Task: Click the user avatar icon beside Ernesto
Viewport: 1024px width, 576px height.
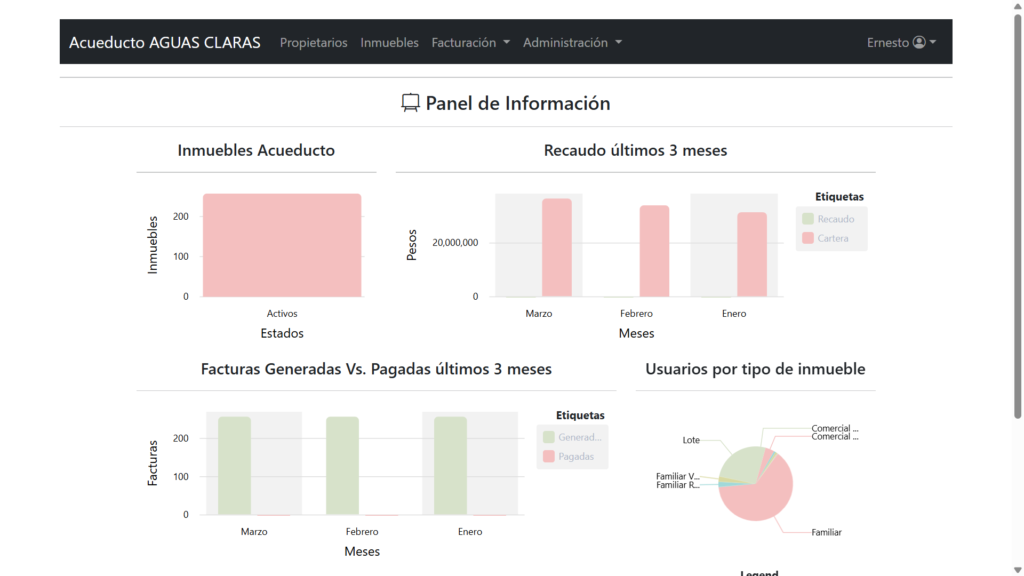Action: click(919, 43)
